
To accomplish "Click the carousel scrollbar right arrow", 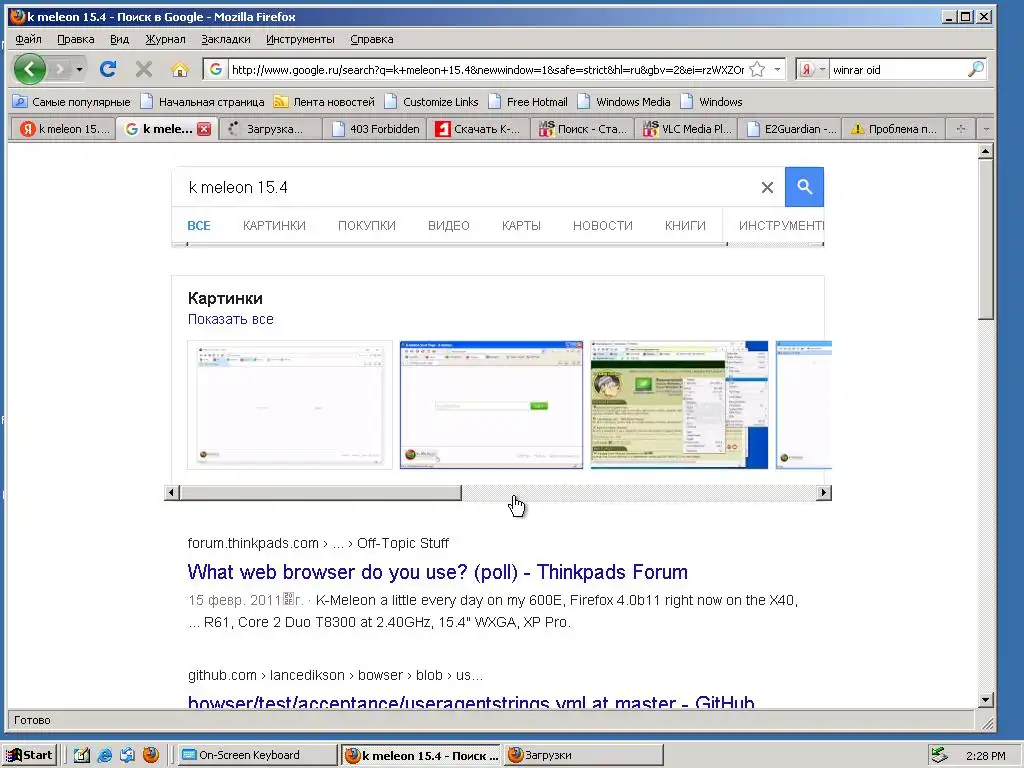I will (x=824, y=492).
